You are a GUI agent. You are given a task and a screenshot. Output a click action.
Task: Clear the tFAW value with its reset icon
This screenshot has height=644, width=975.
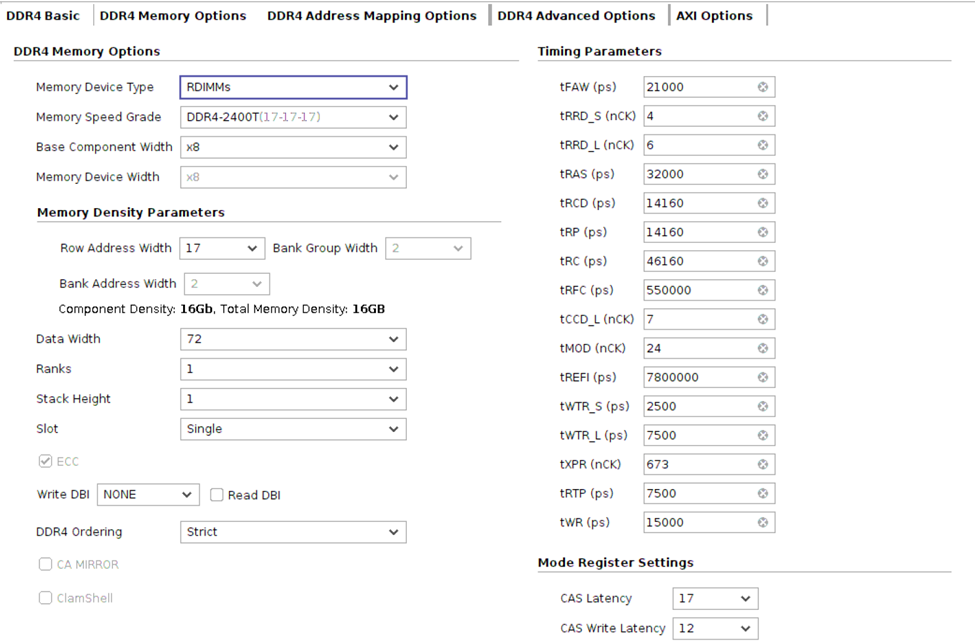[762, 87]
